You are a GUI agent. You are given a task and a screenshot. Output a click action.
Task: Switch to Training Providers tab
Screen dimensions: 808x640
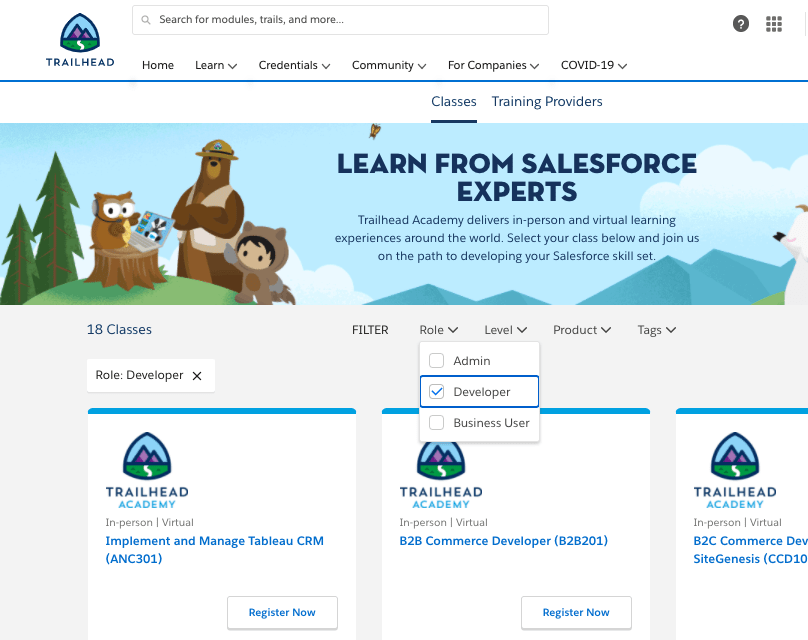(x=547, y=102)
